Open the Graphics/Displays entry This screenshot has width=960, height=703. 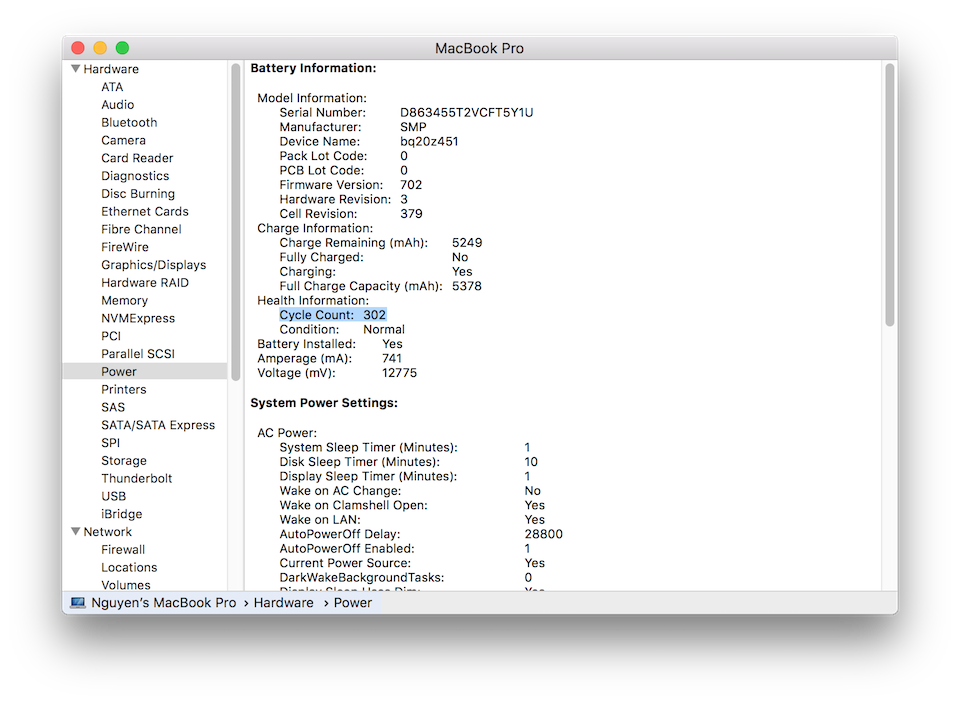(x=153, y=265)
